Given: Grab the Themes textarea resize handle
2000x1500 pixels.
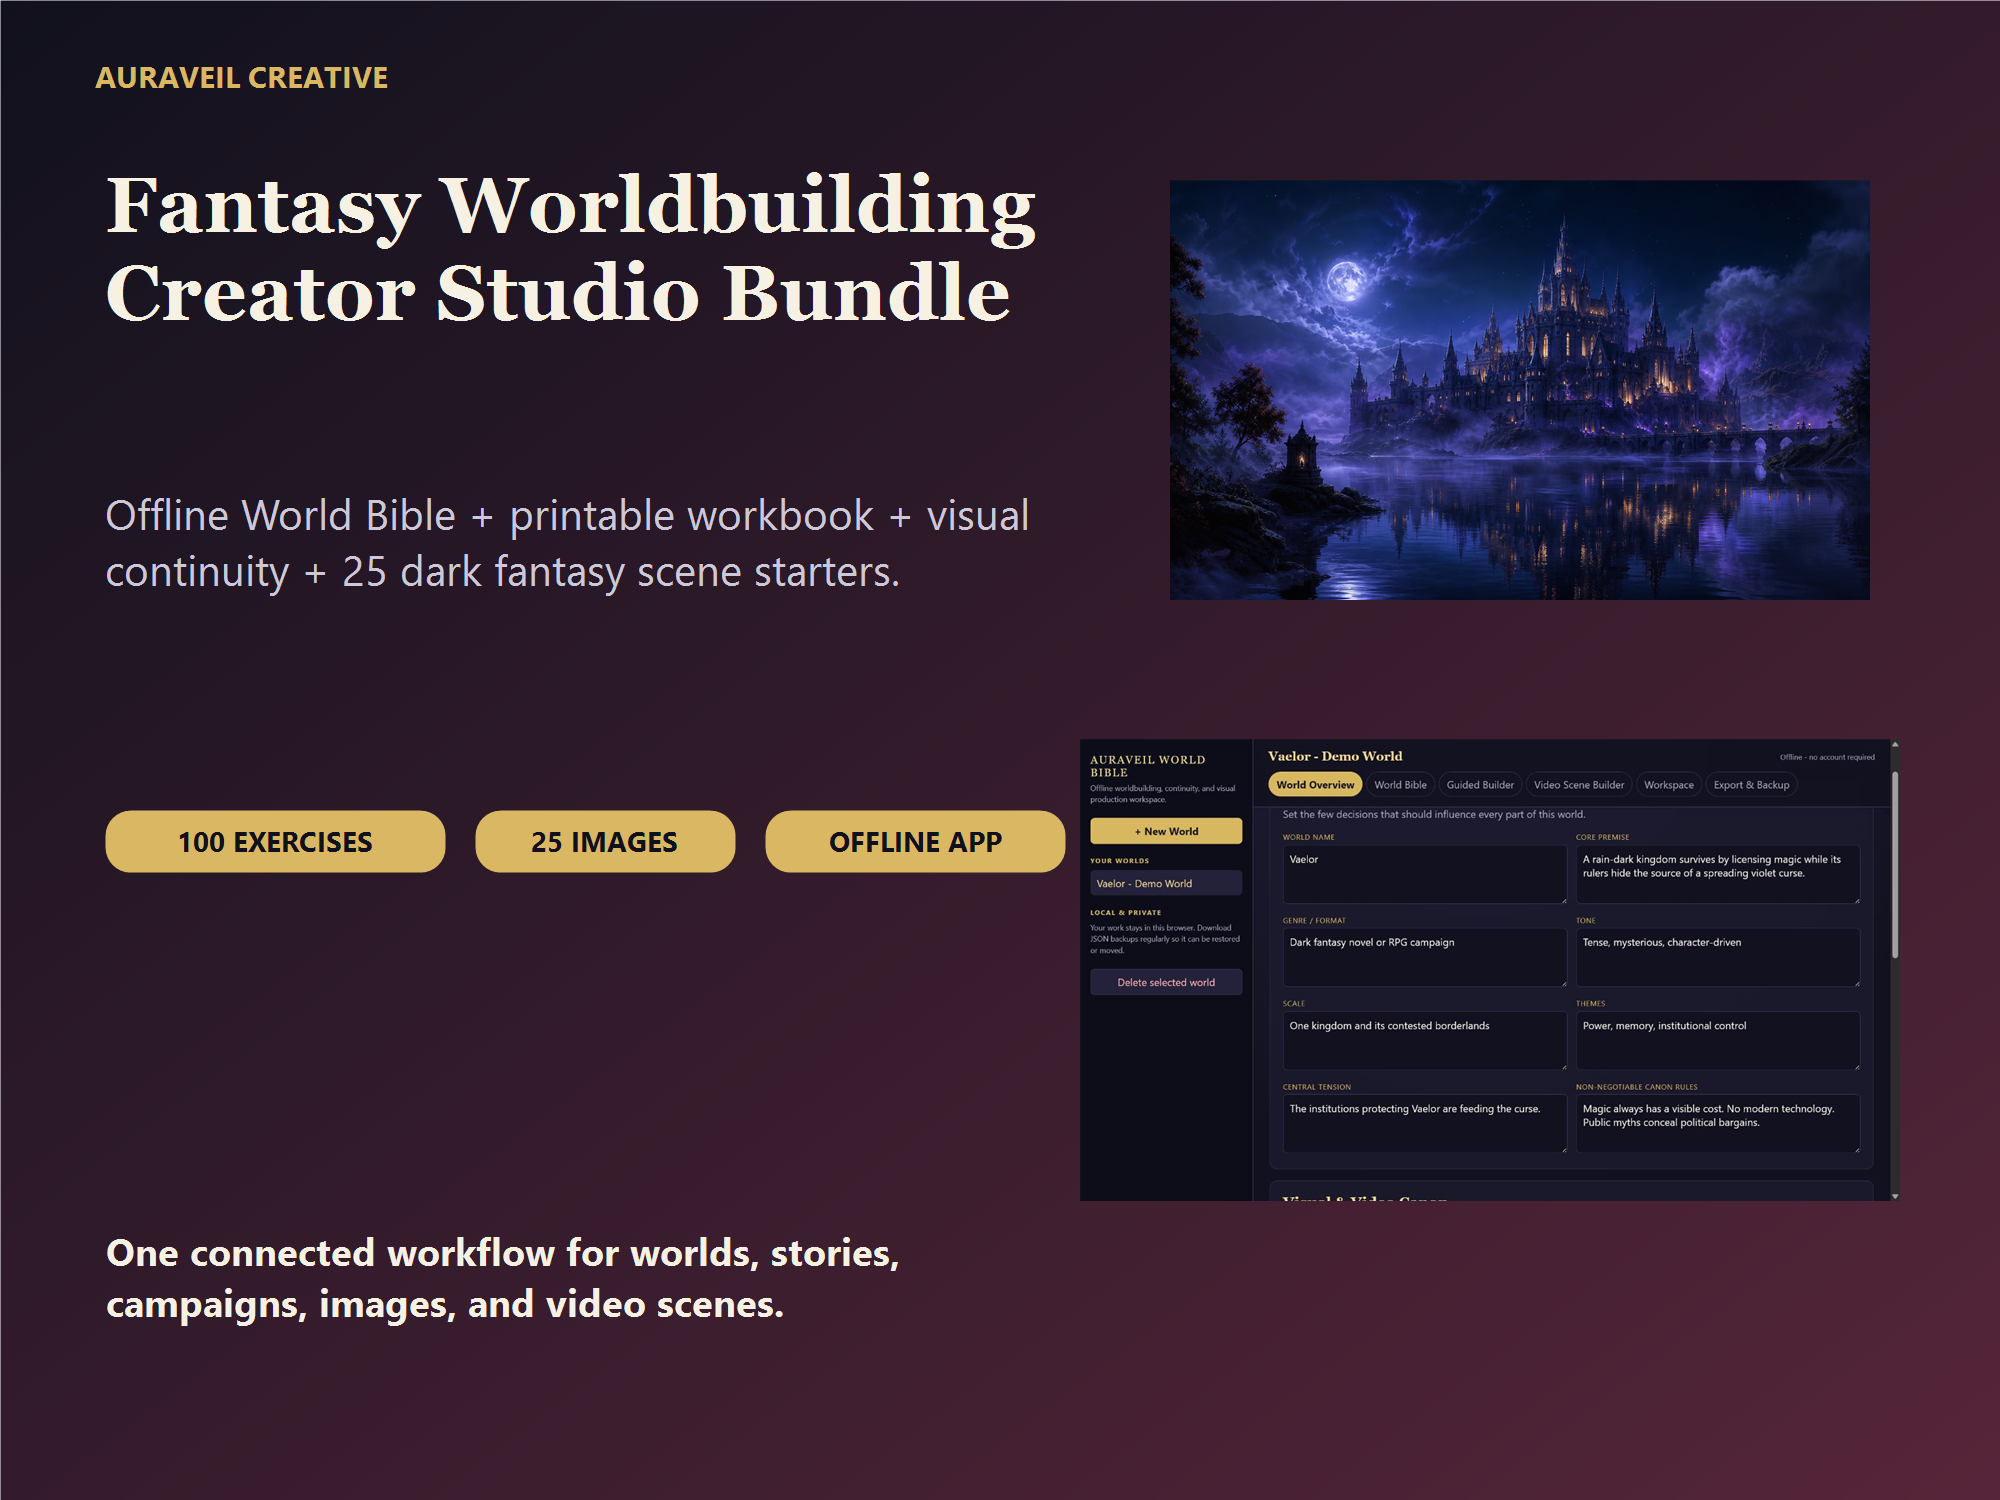Looking at the screenshot, I should click(1856, 1066).
